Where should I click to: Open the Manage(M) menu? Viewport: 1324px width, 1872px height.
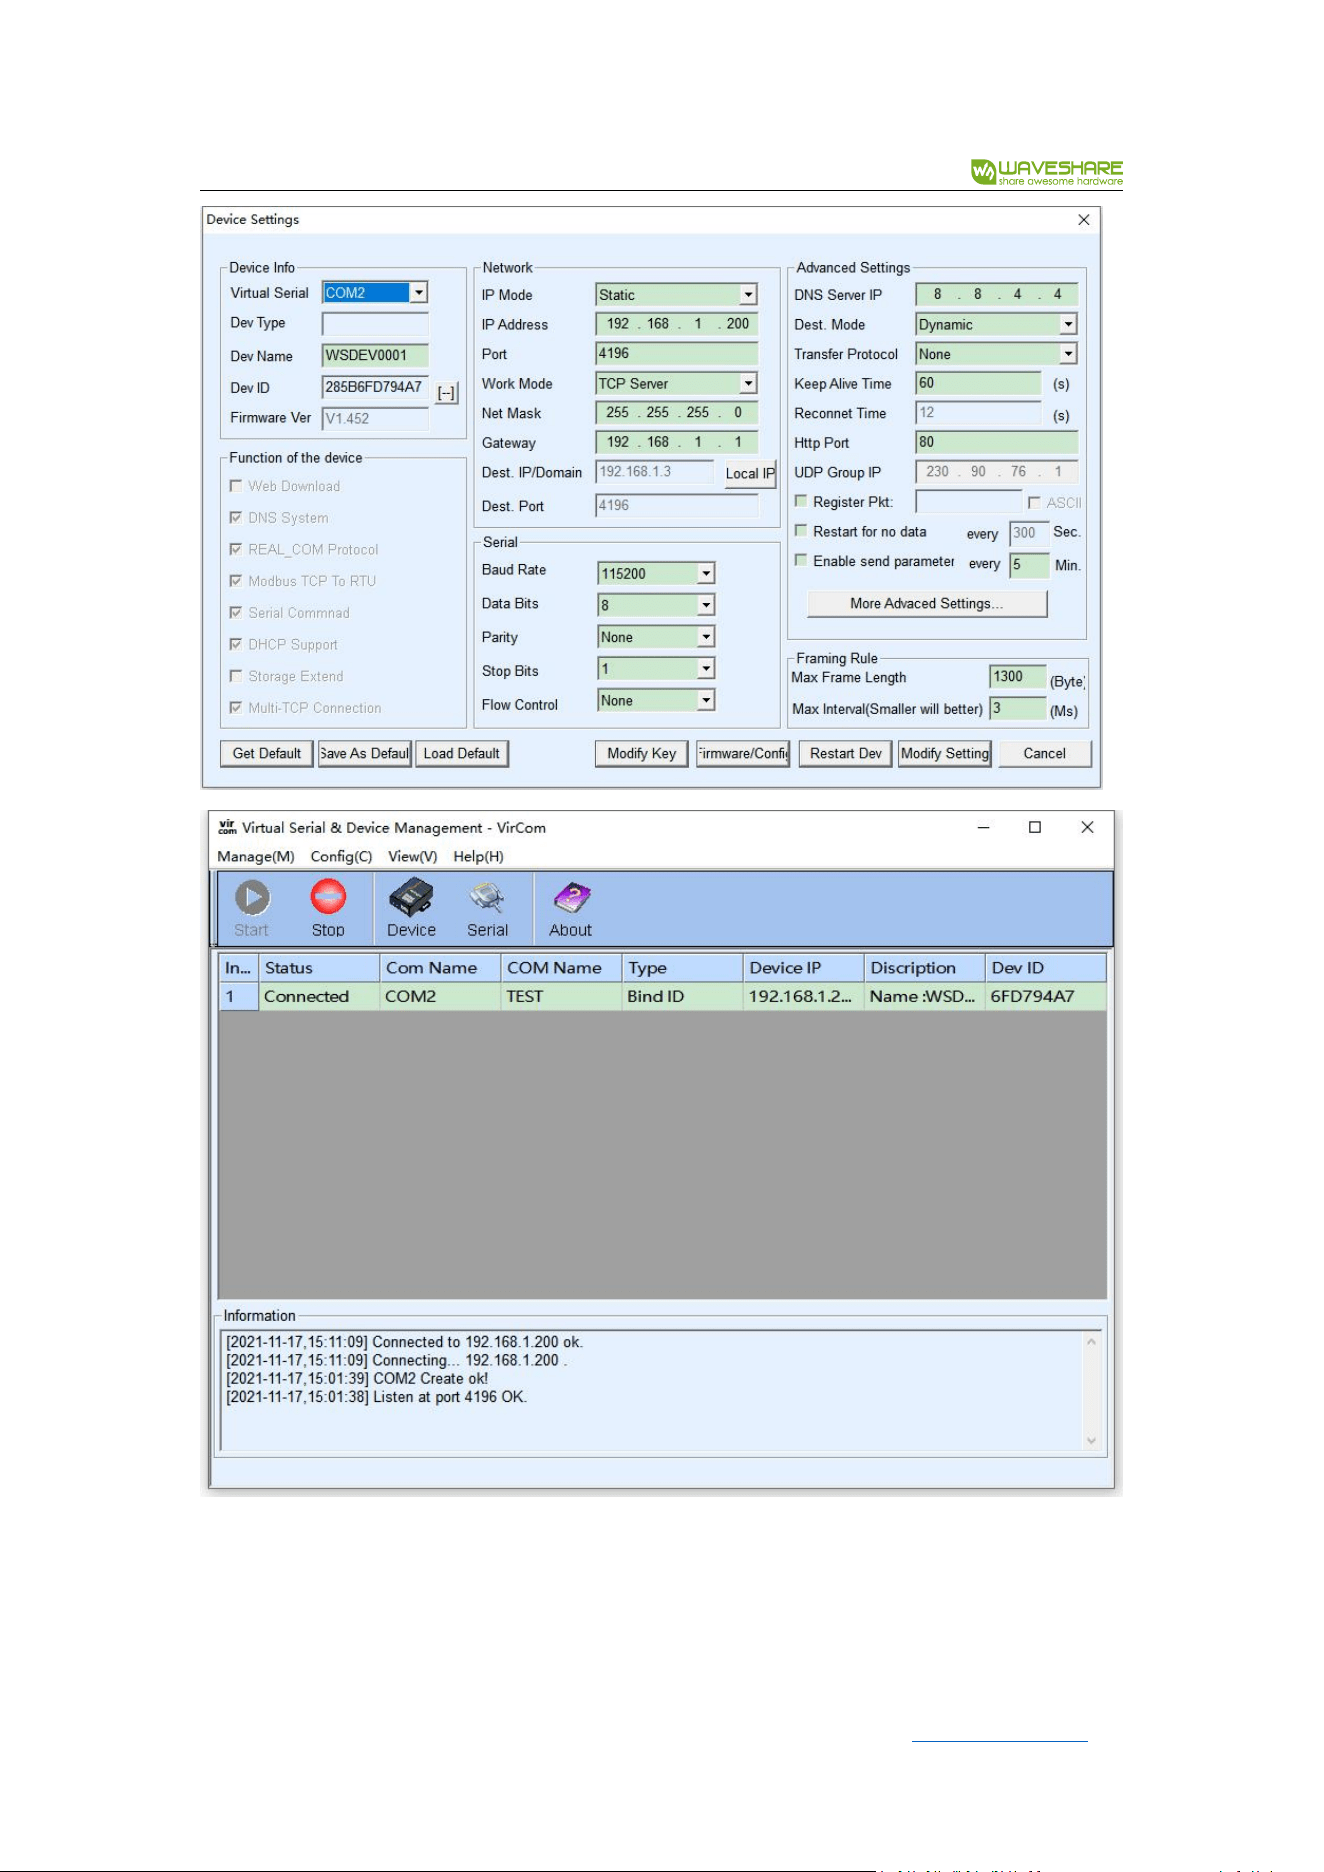point(256,856)
